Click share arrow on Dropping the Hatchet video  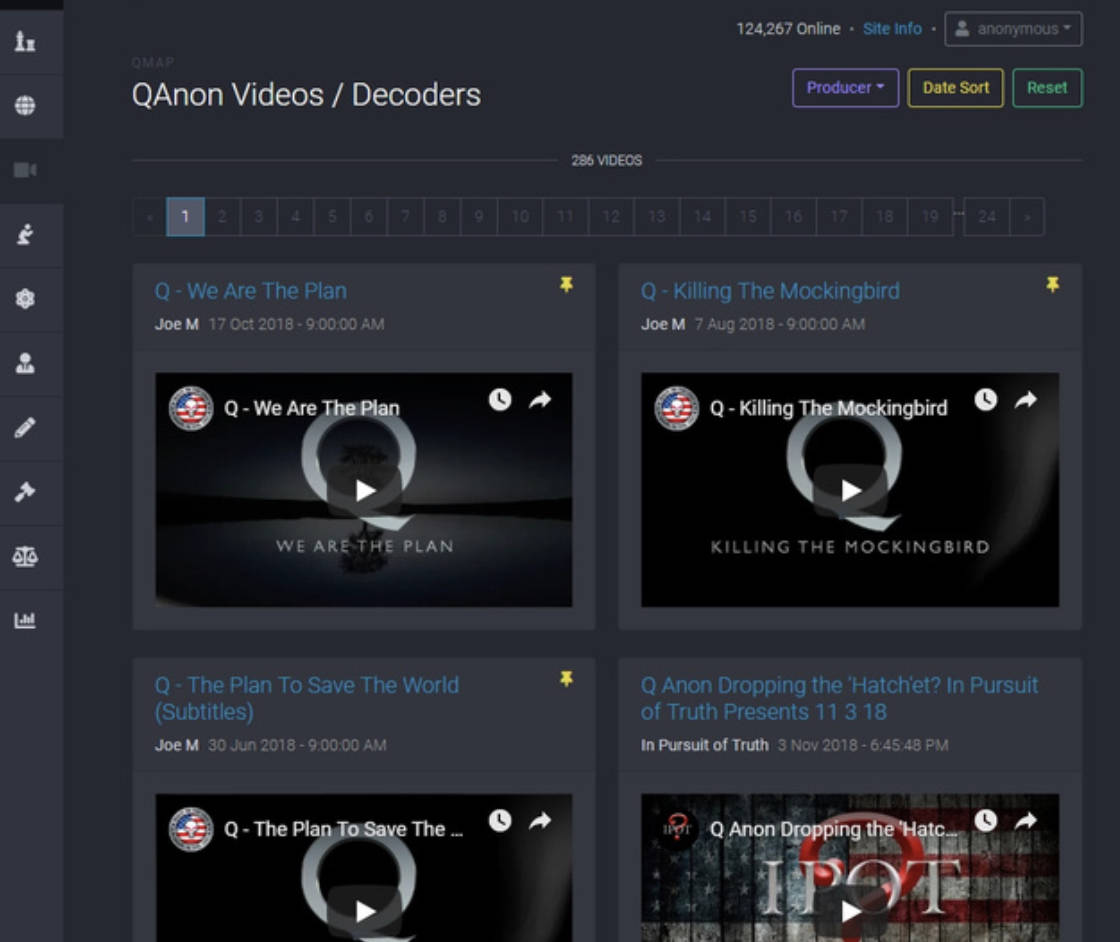point(1026,821)
